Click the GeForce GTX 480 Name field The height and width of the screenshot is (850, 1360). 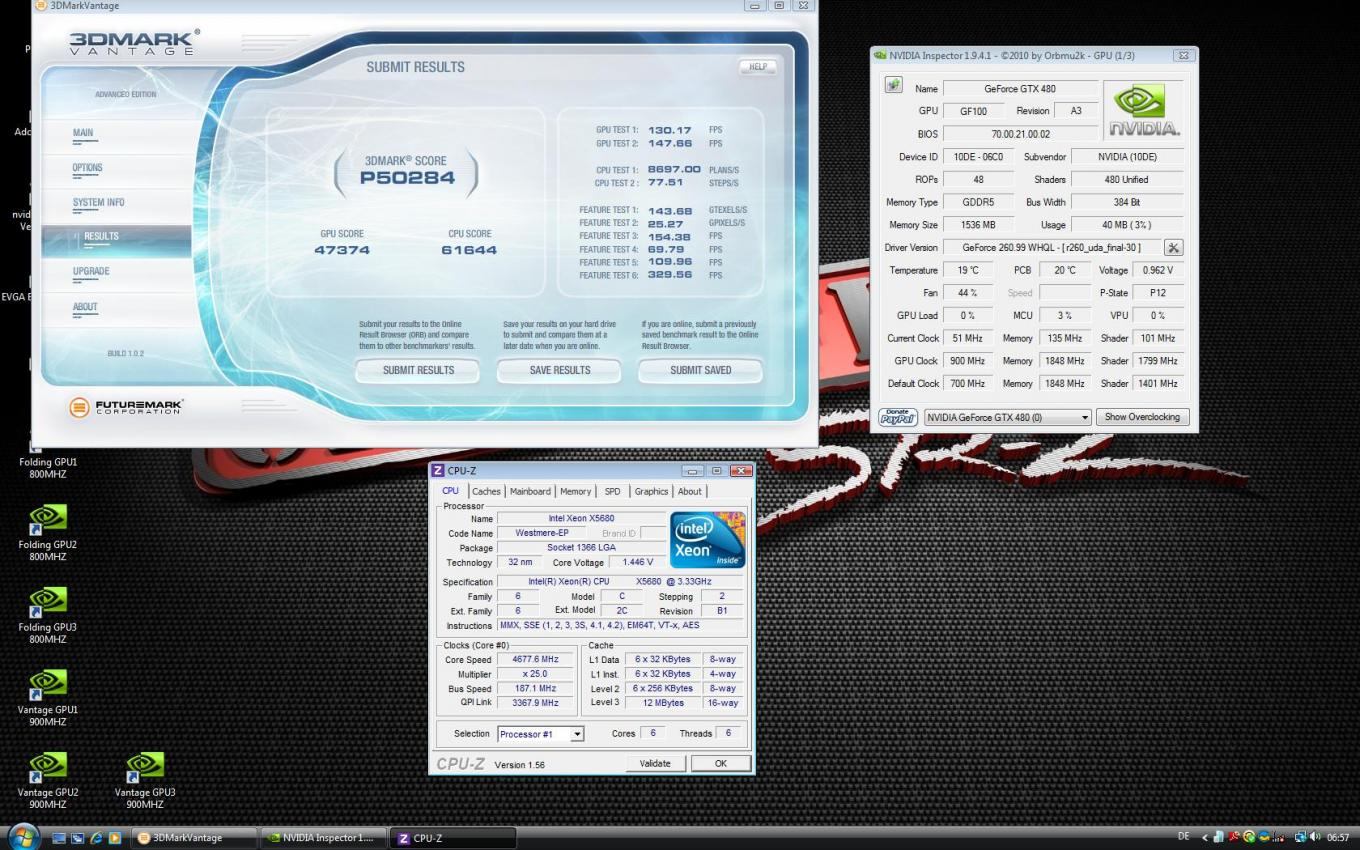1020,89
